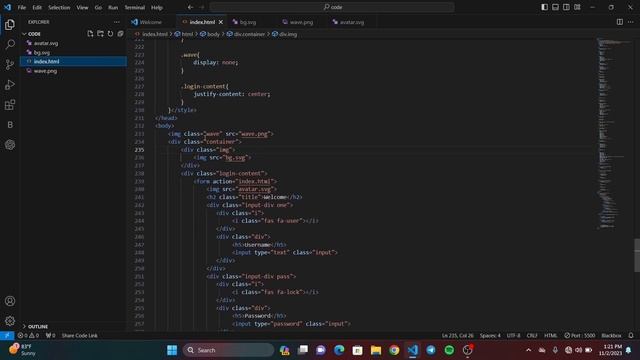Image resolution: width=640 pixels, height=360 pixels.
Task: Select avatar.svg in Explorer tree
Action: 73,43
